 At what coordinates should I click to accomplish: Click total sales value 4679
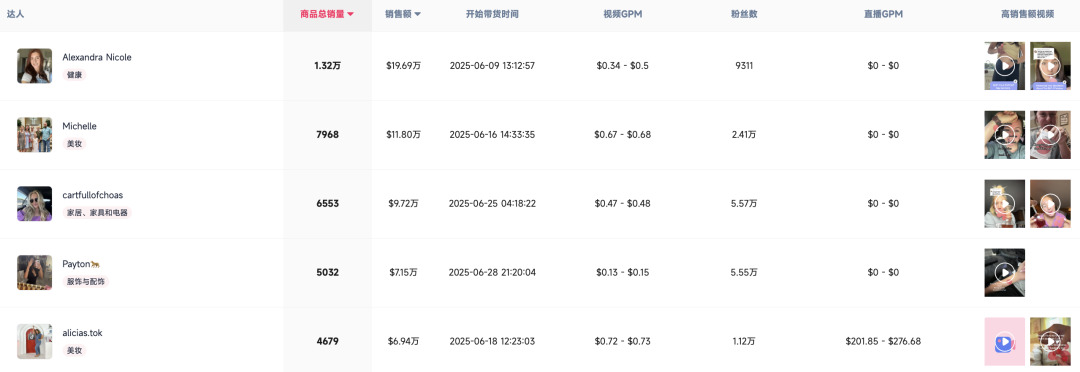(x=327, y=341)
